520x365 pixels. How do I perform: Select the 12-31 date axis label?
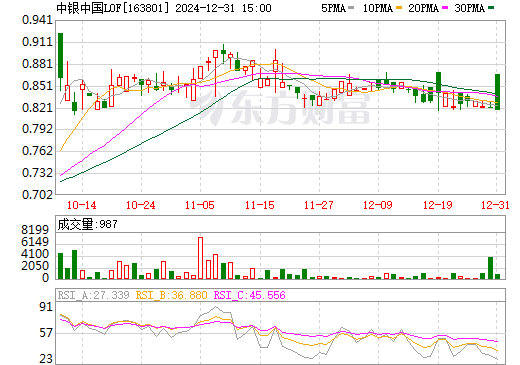[495, 205]
